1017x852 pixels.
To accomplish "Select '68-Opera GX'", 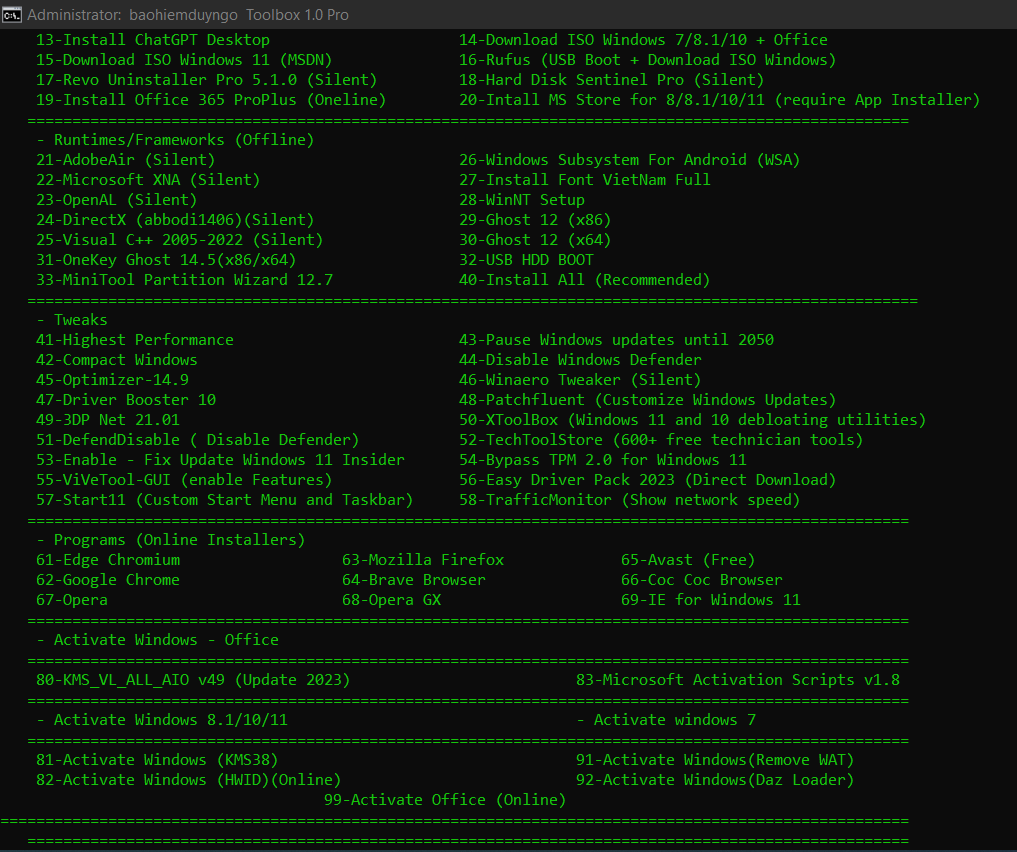I will click(x=391, y=600).
